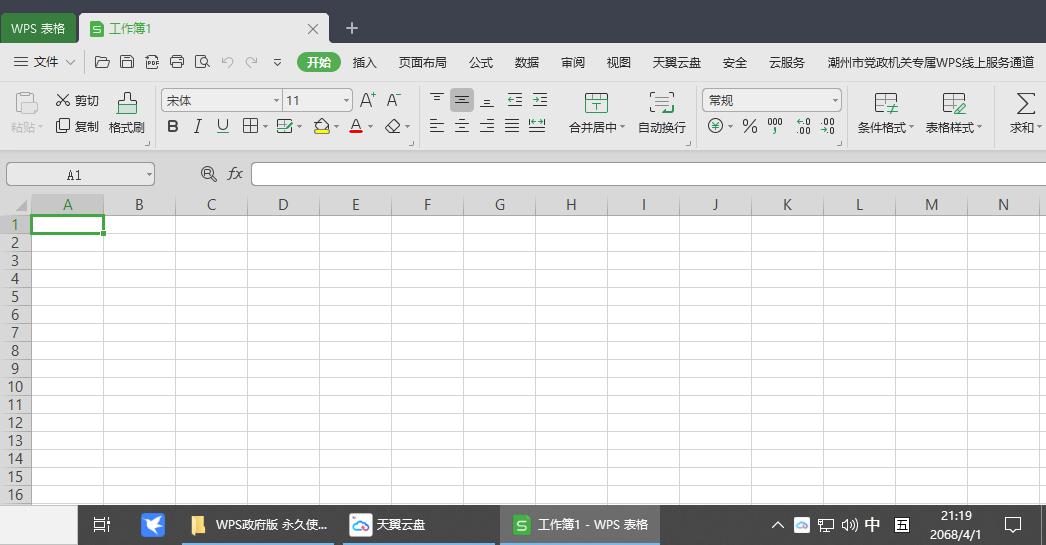Select column header D
1046x545 pixels.
284,205
